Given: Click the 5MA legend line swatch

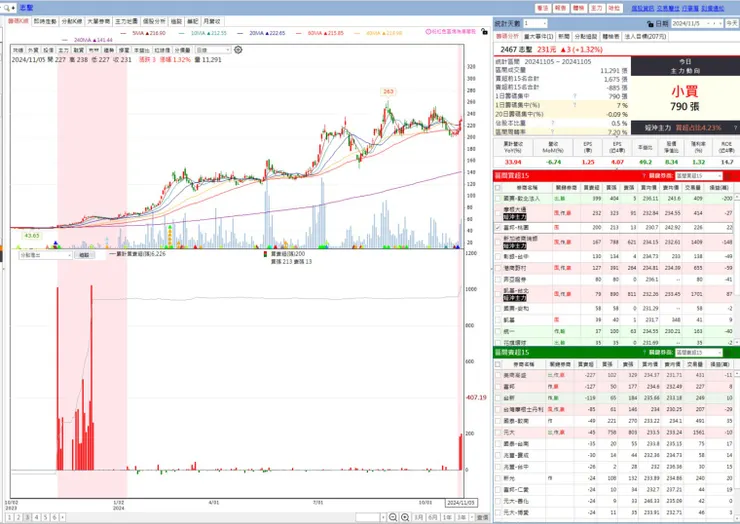Looking at the screenshot, I should tap(124, 33).
